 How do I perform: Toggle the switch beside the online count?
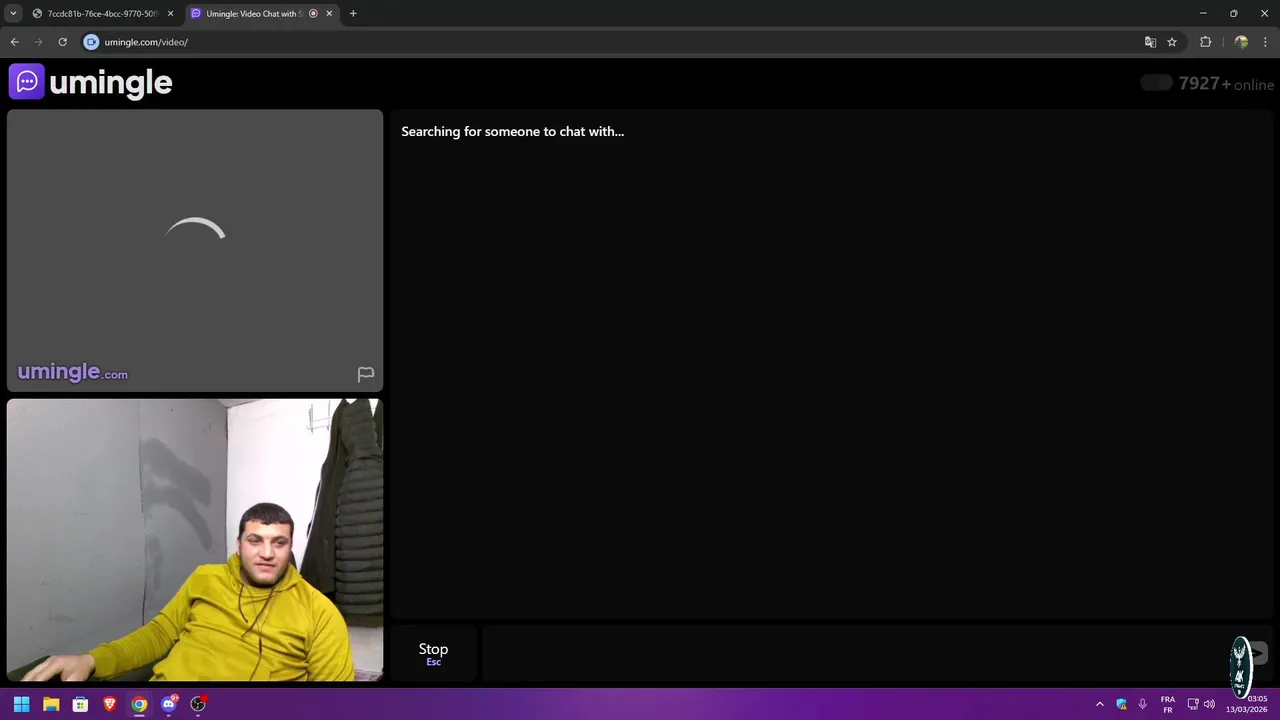click(x=1156, y=83)
